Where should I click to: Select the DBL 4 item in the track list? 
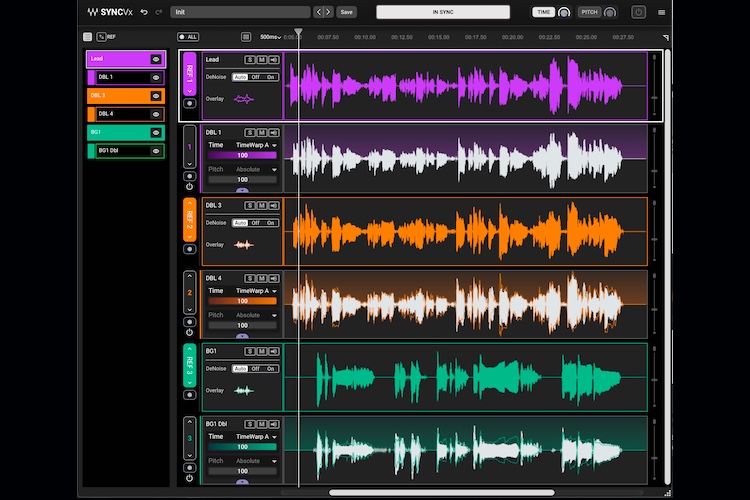(125, 114)
